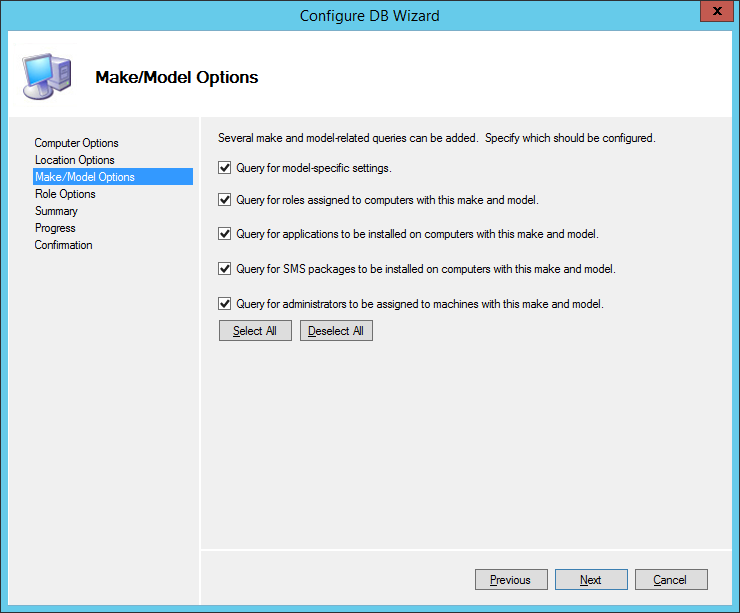Open the Summary step in sidebar

tap(56, 211)
